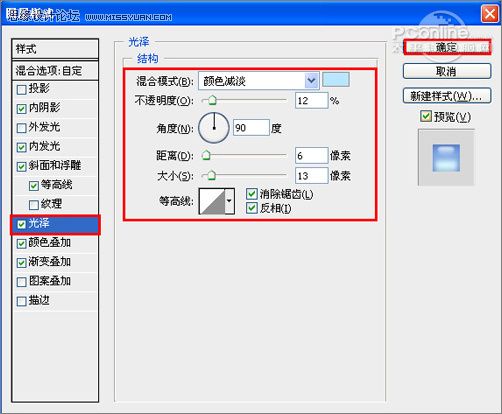Open the light blue satin color swatch
This screenshot has width=502, height=414.
(336, 80)
